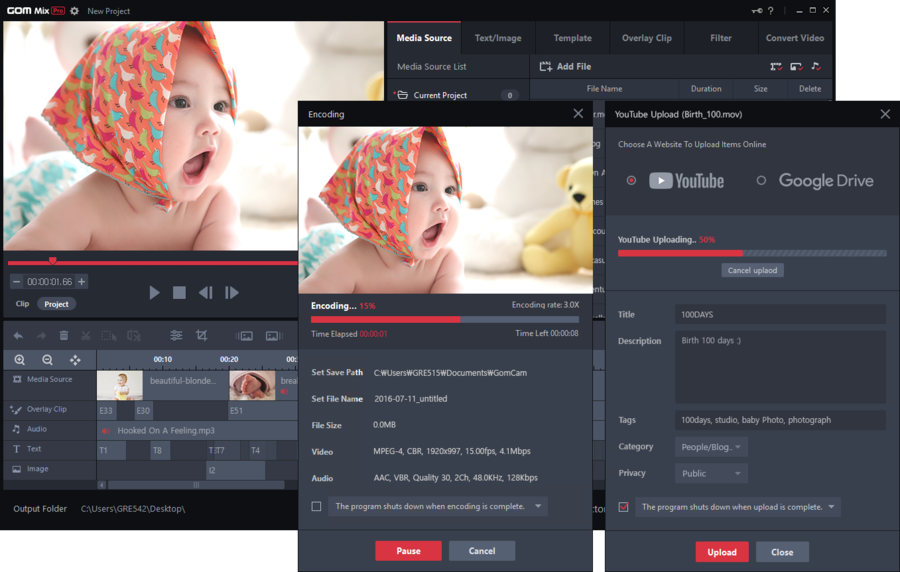The height and width of the screenshot is (572, 900).
Task: Expand the upload-complete shutdown action dropdown
Action: pyautogui.click(x=831, y=507)
